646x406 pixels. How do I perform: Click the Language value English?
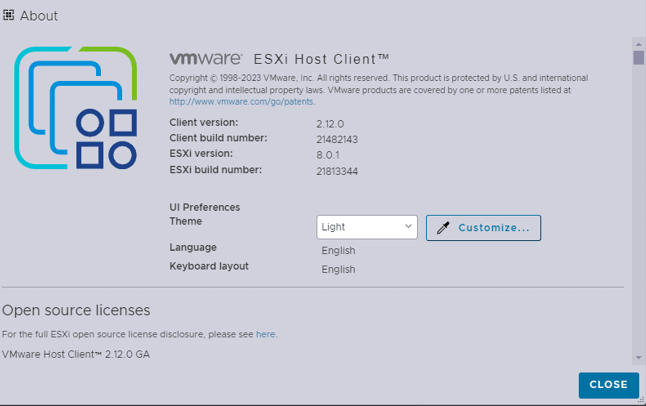click(x=338, y=251)
